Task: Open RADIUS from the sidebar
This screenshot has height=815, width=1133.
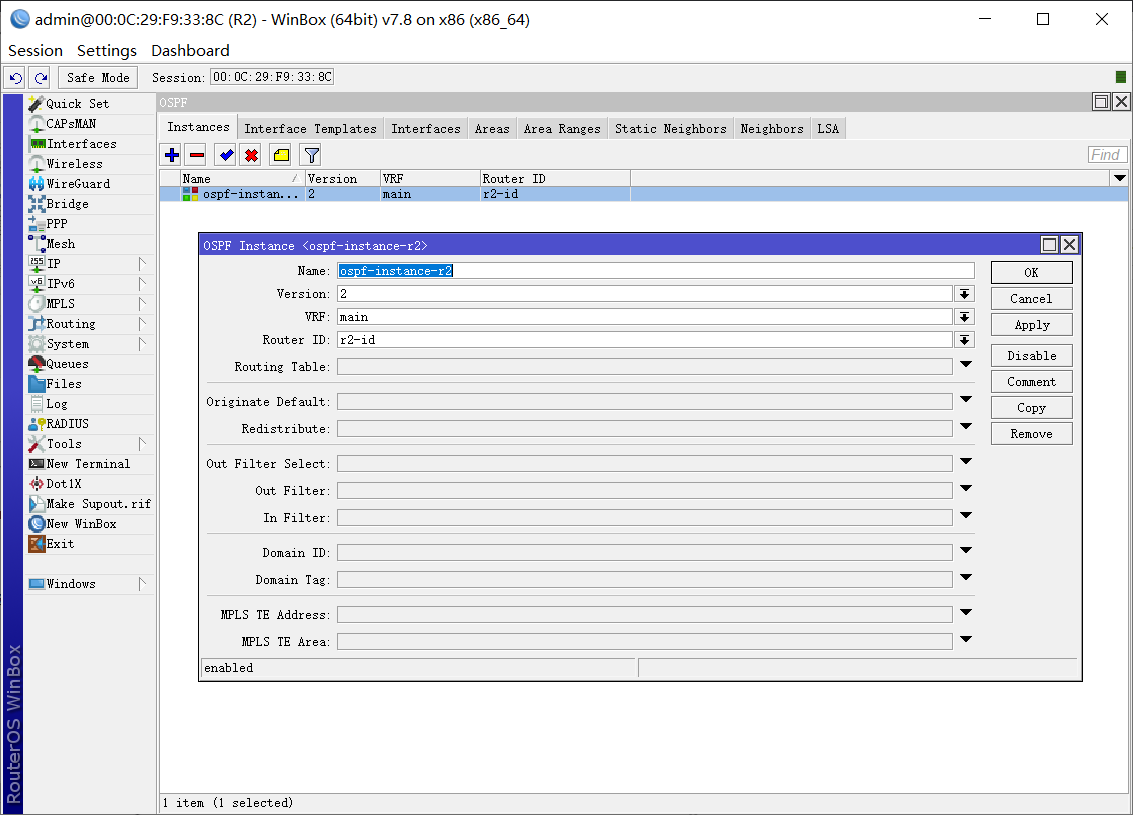Action: point(90,424)
